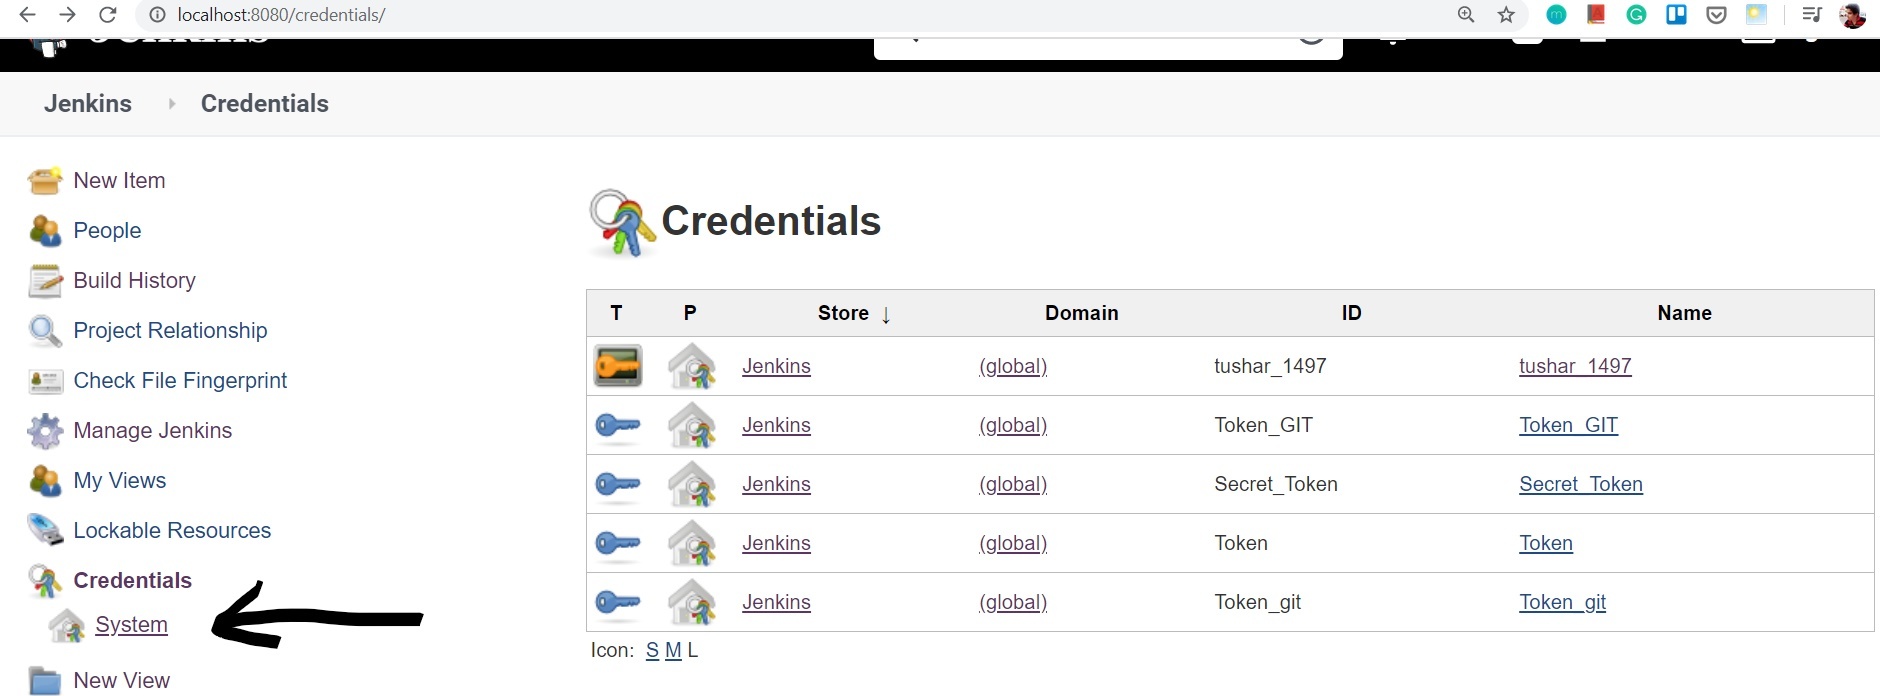Sort by the Domain column header
Viewport: 1880px width, 696px height.
pos(1081,313)
